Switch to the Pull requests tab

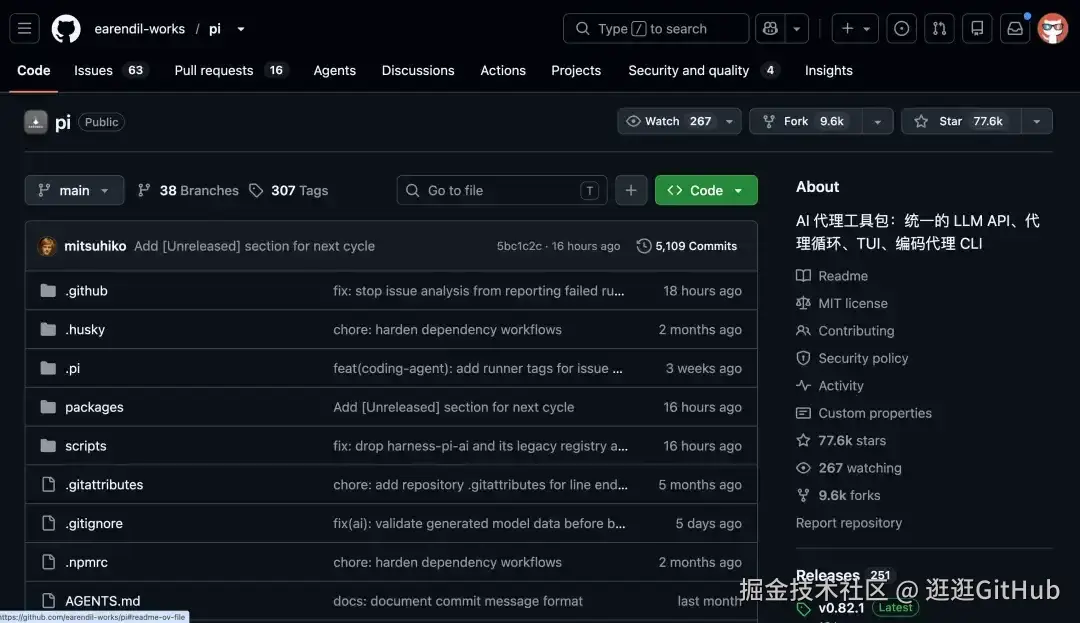[231, 70]
